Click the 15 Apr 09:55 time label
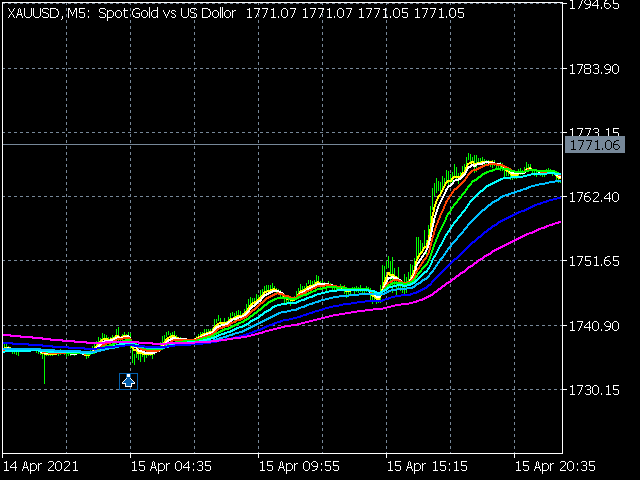 click(299, 466)
